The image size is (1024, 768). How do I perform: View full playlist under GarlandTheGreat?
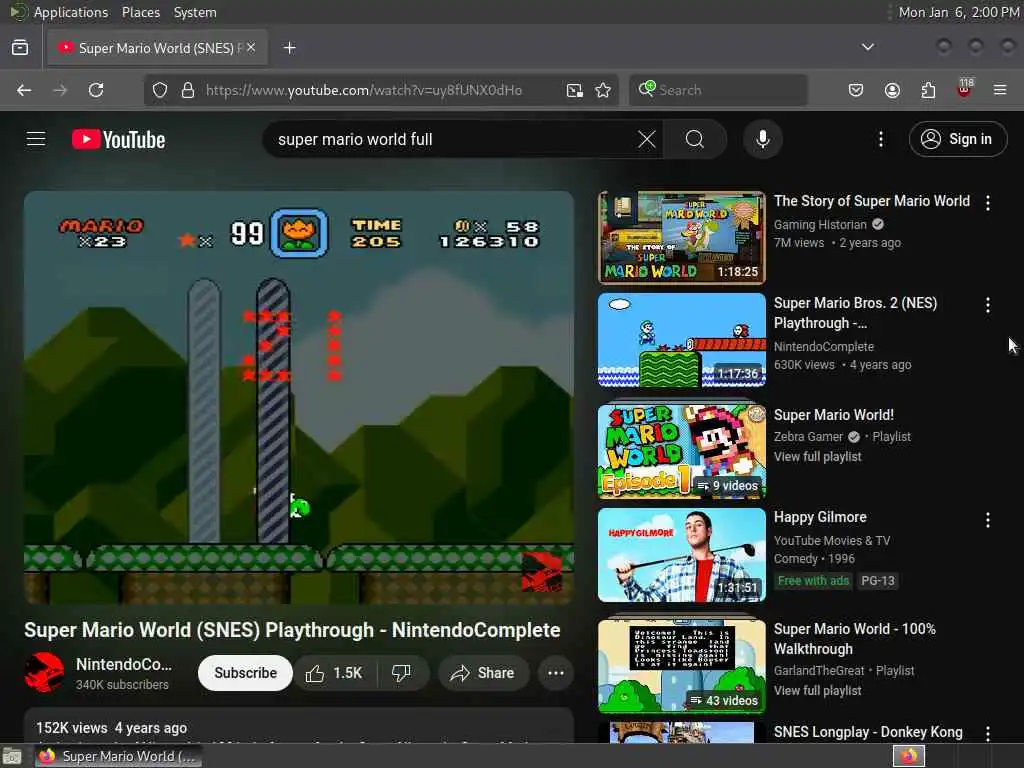pos(818,690)
